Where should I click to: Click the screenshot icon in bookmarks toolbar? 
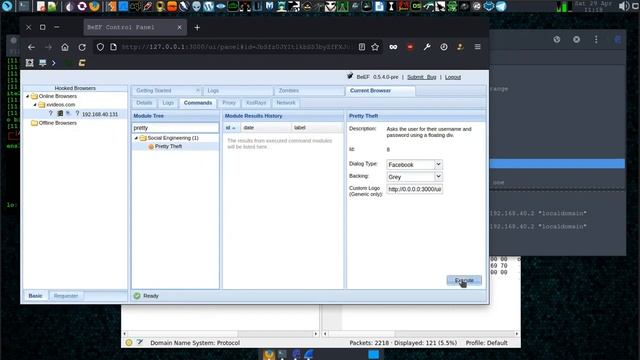[29, 63]
